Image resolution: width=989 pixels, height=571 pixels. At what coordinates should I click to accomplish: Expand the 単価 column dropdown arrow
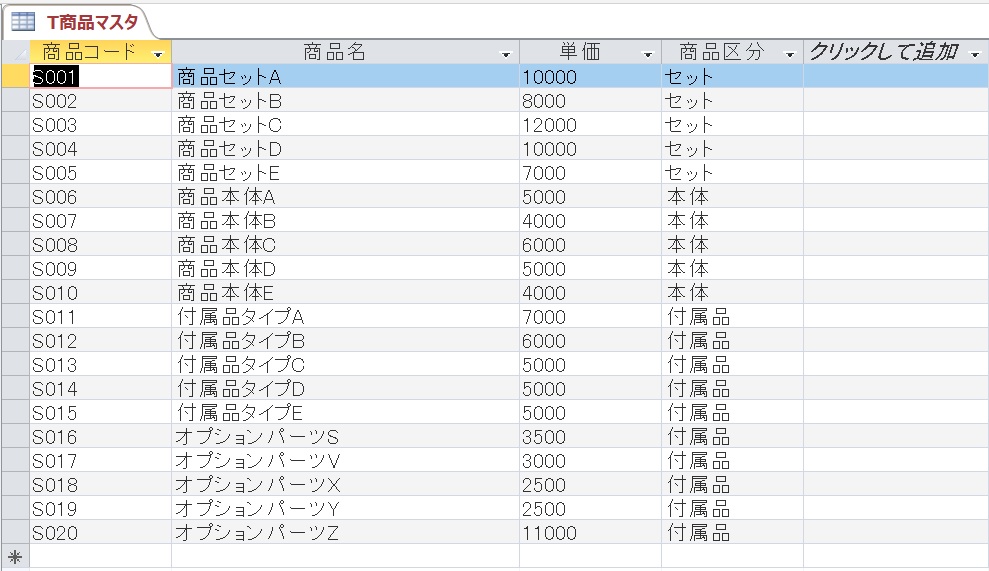[648, 54]
